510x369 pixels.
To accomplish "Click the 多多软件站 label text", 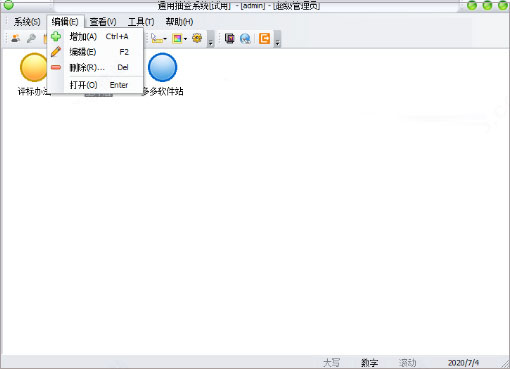I will pos(163,91).
